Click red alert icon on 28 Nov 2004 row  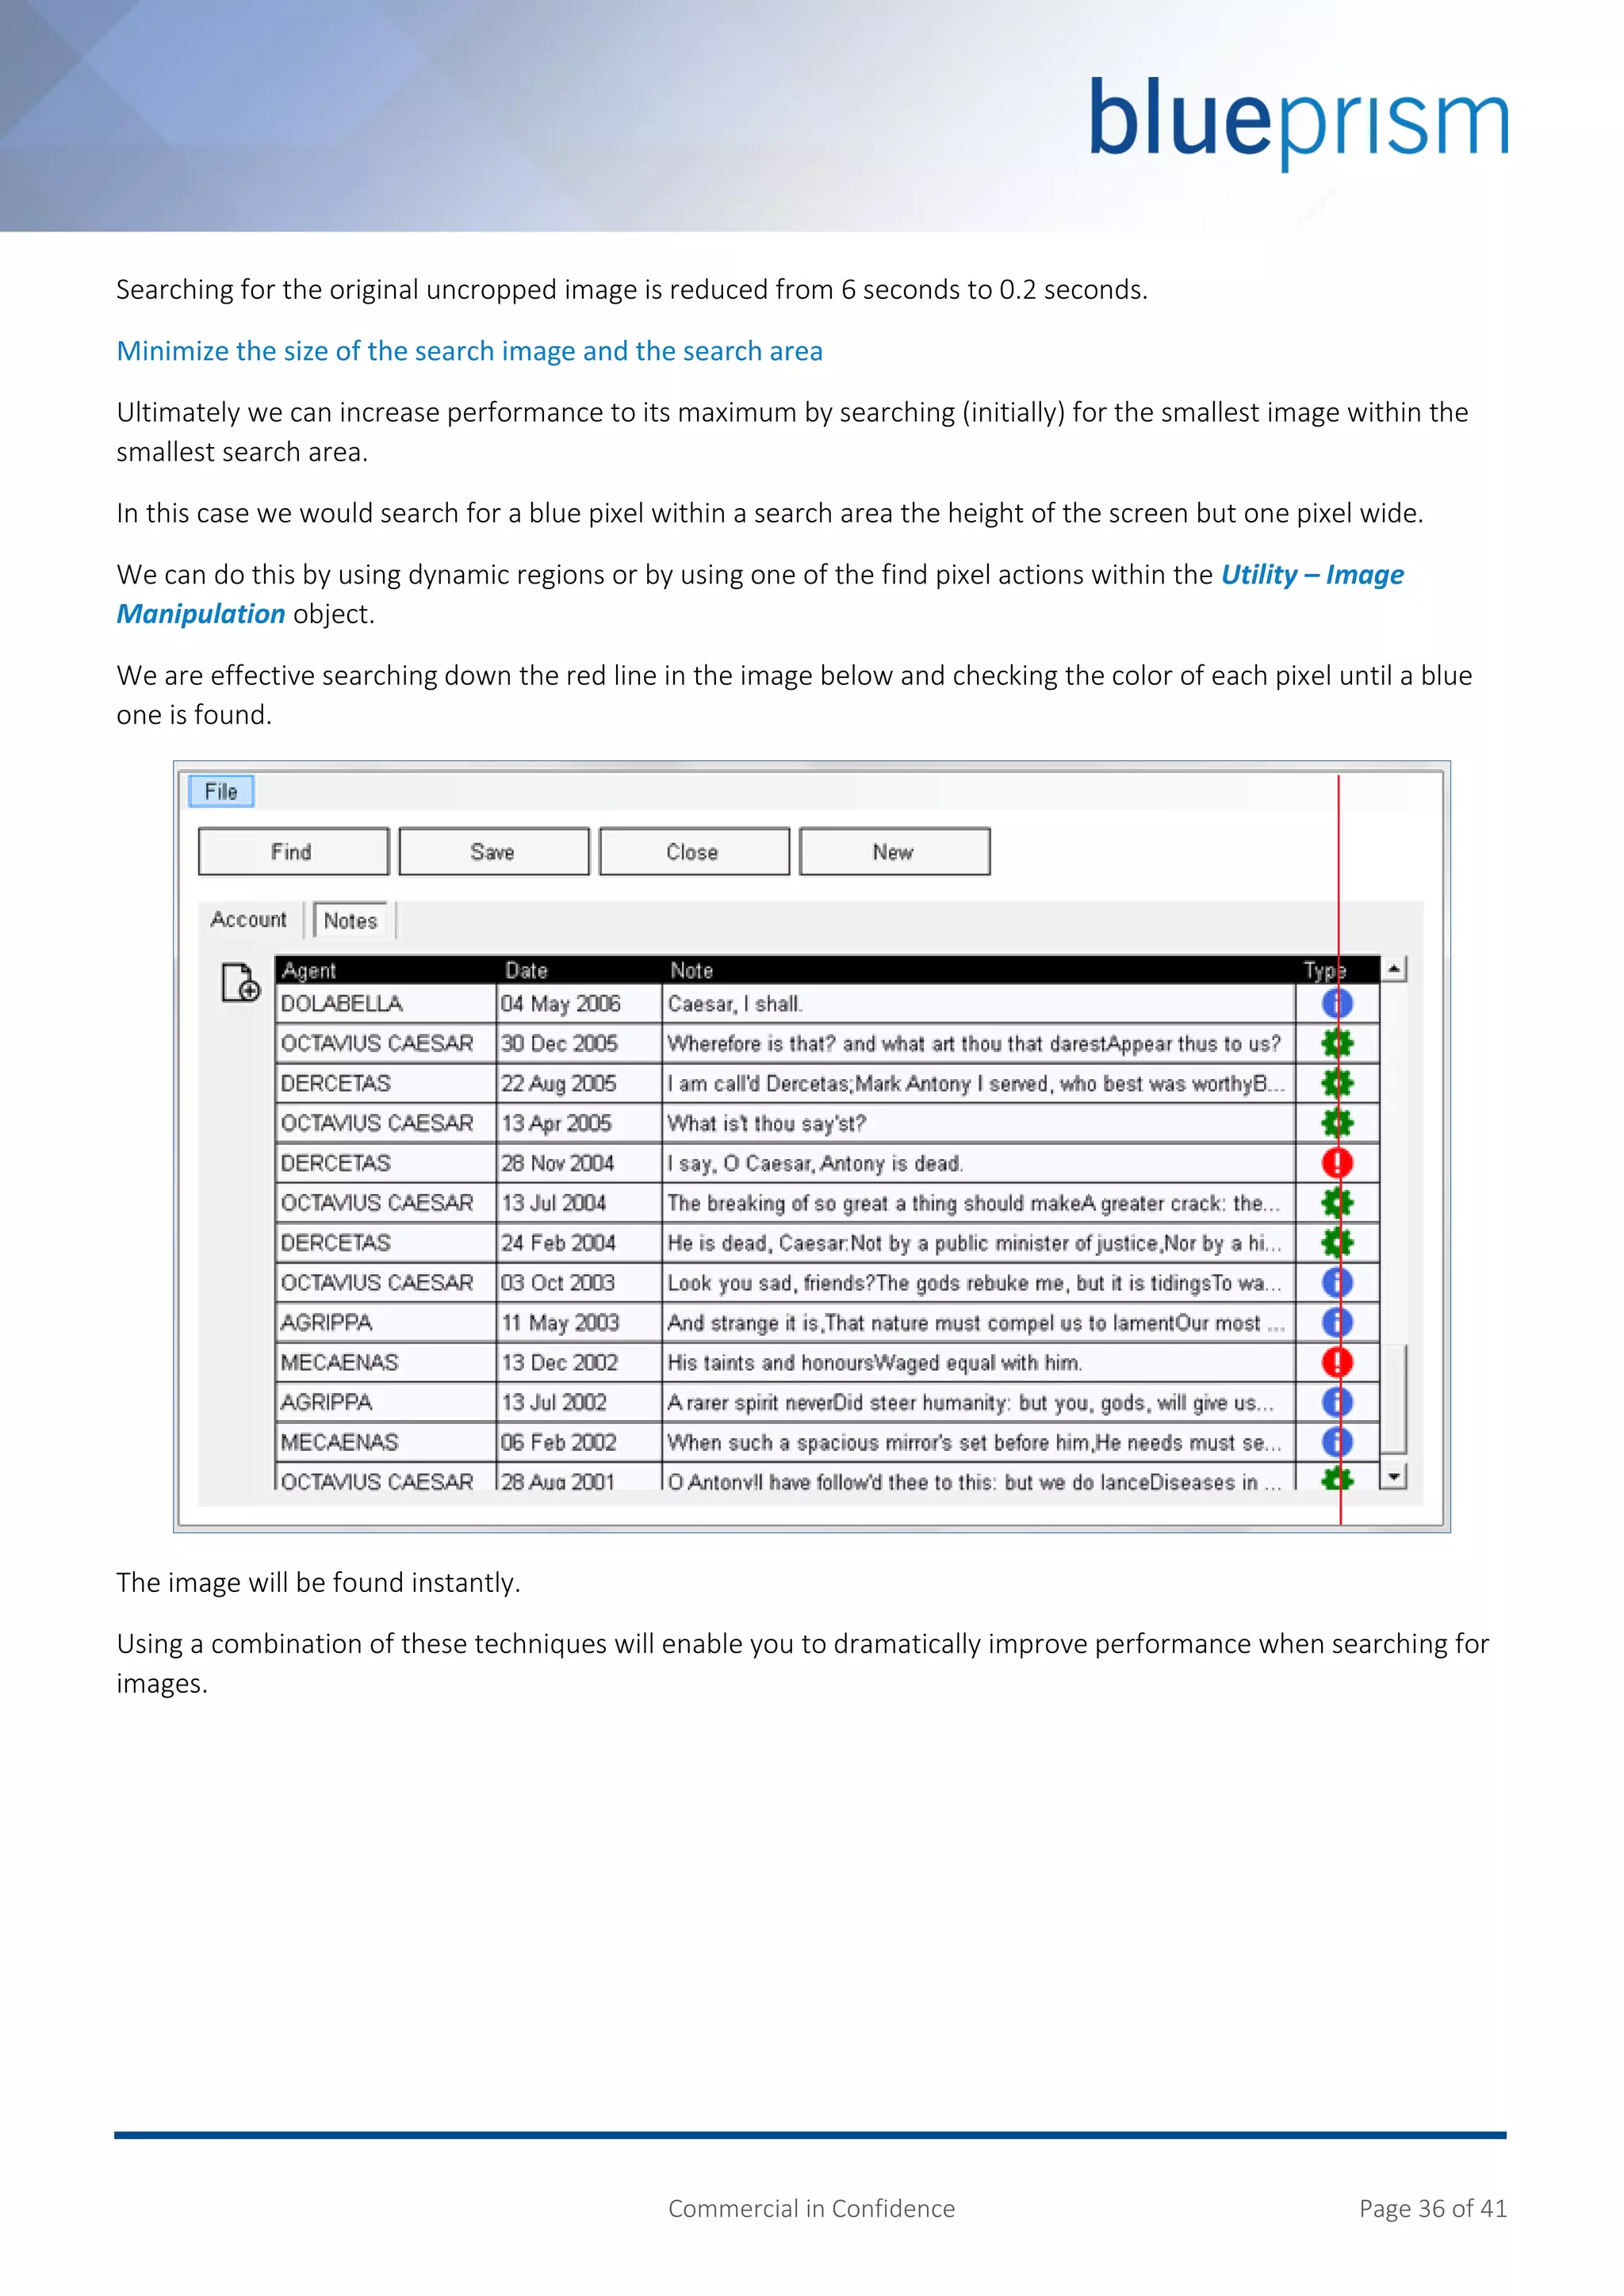pyautogui.click(x=1336, y=1163)
